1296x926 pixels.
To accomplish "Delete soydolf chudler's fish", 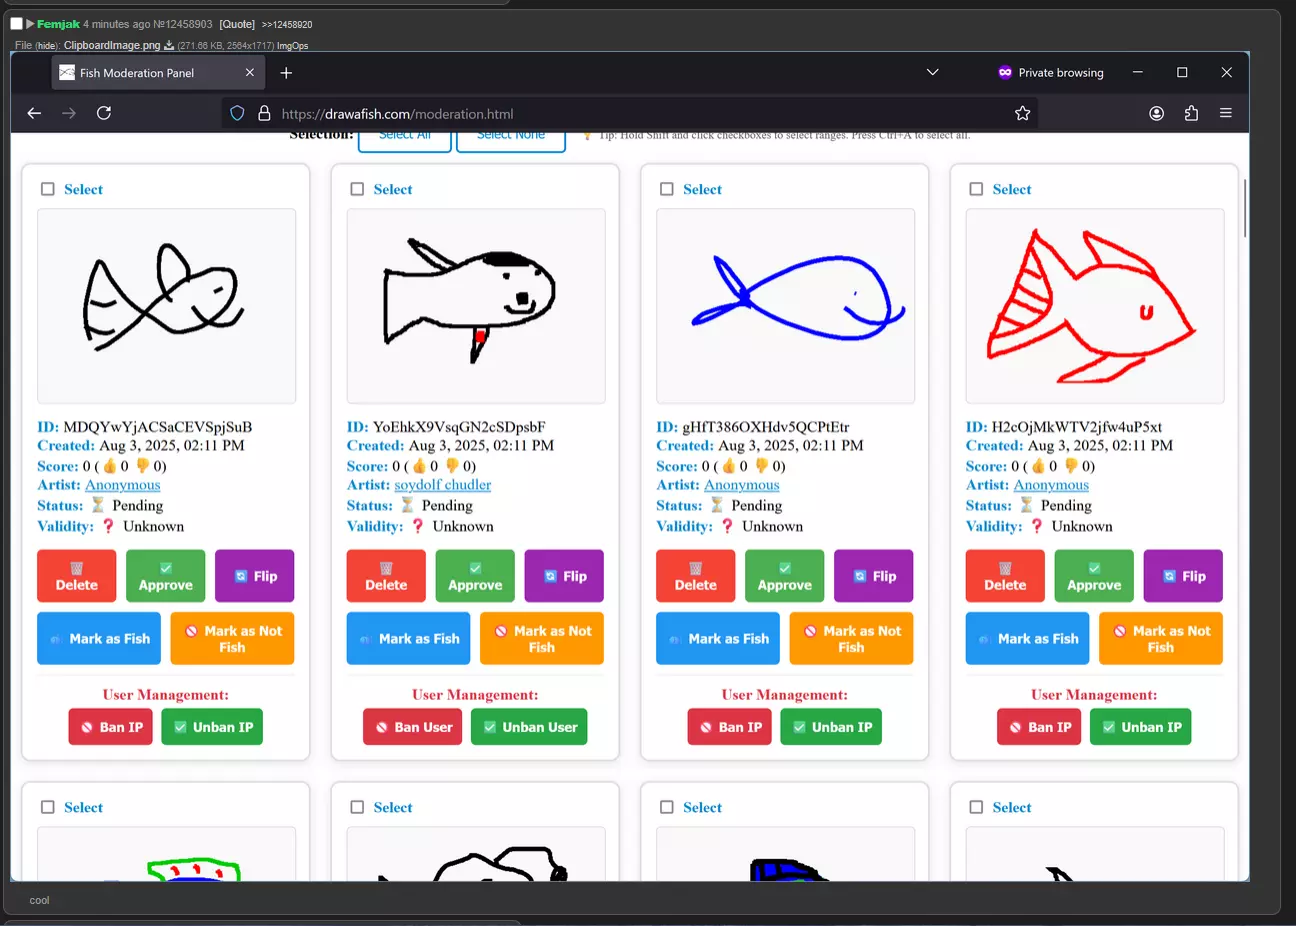I will (386, 576).
